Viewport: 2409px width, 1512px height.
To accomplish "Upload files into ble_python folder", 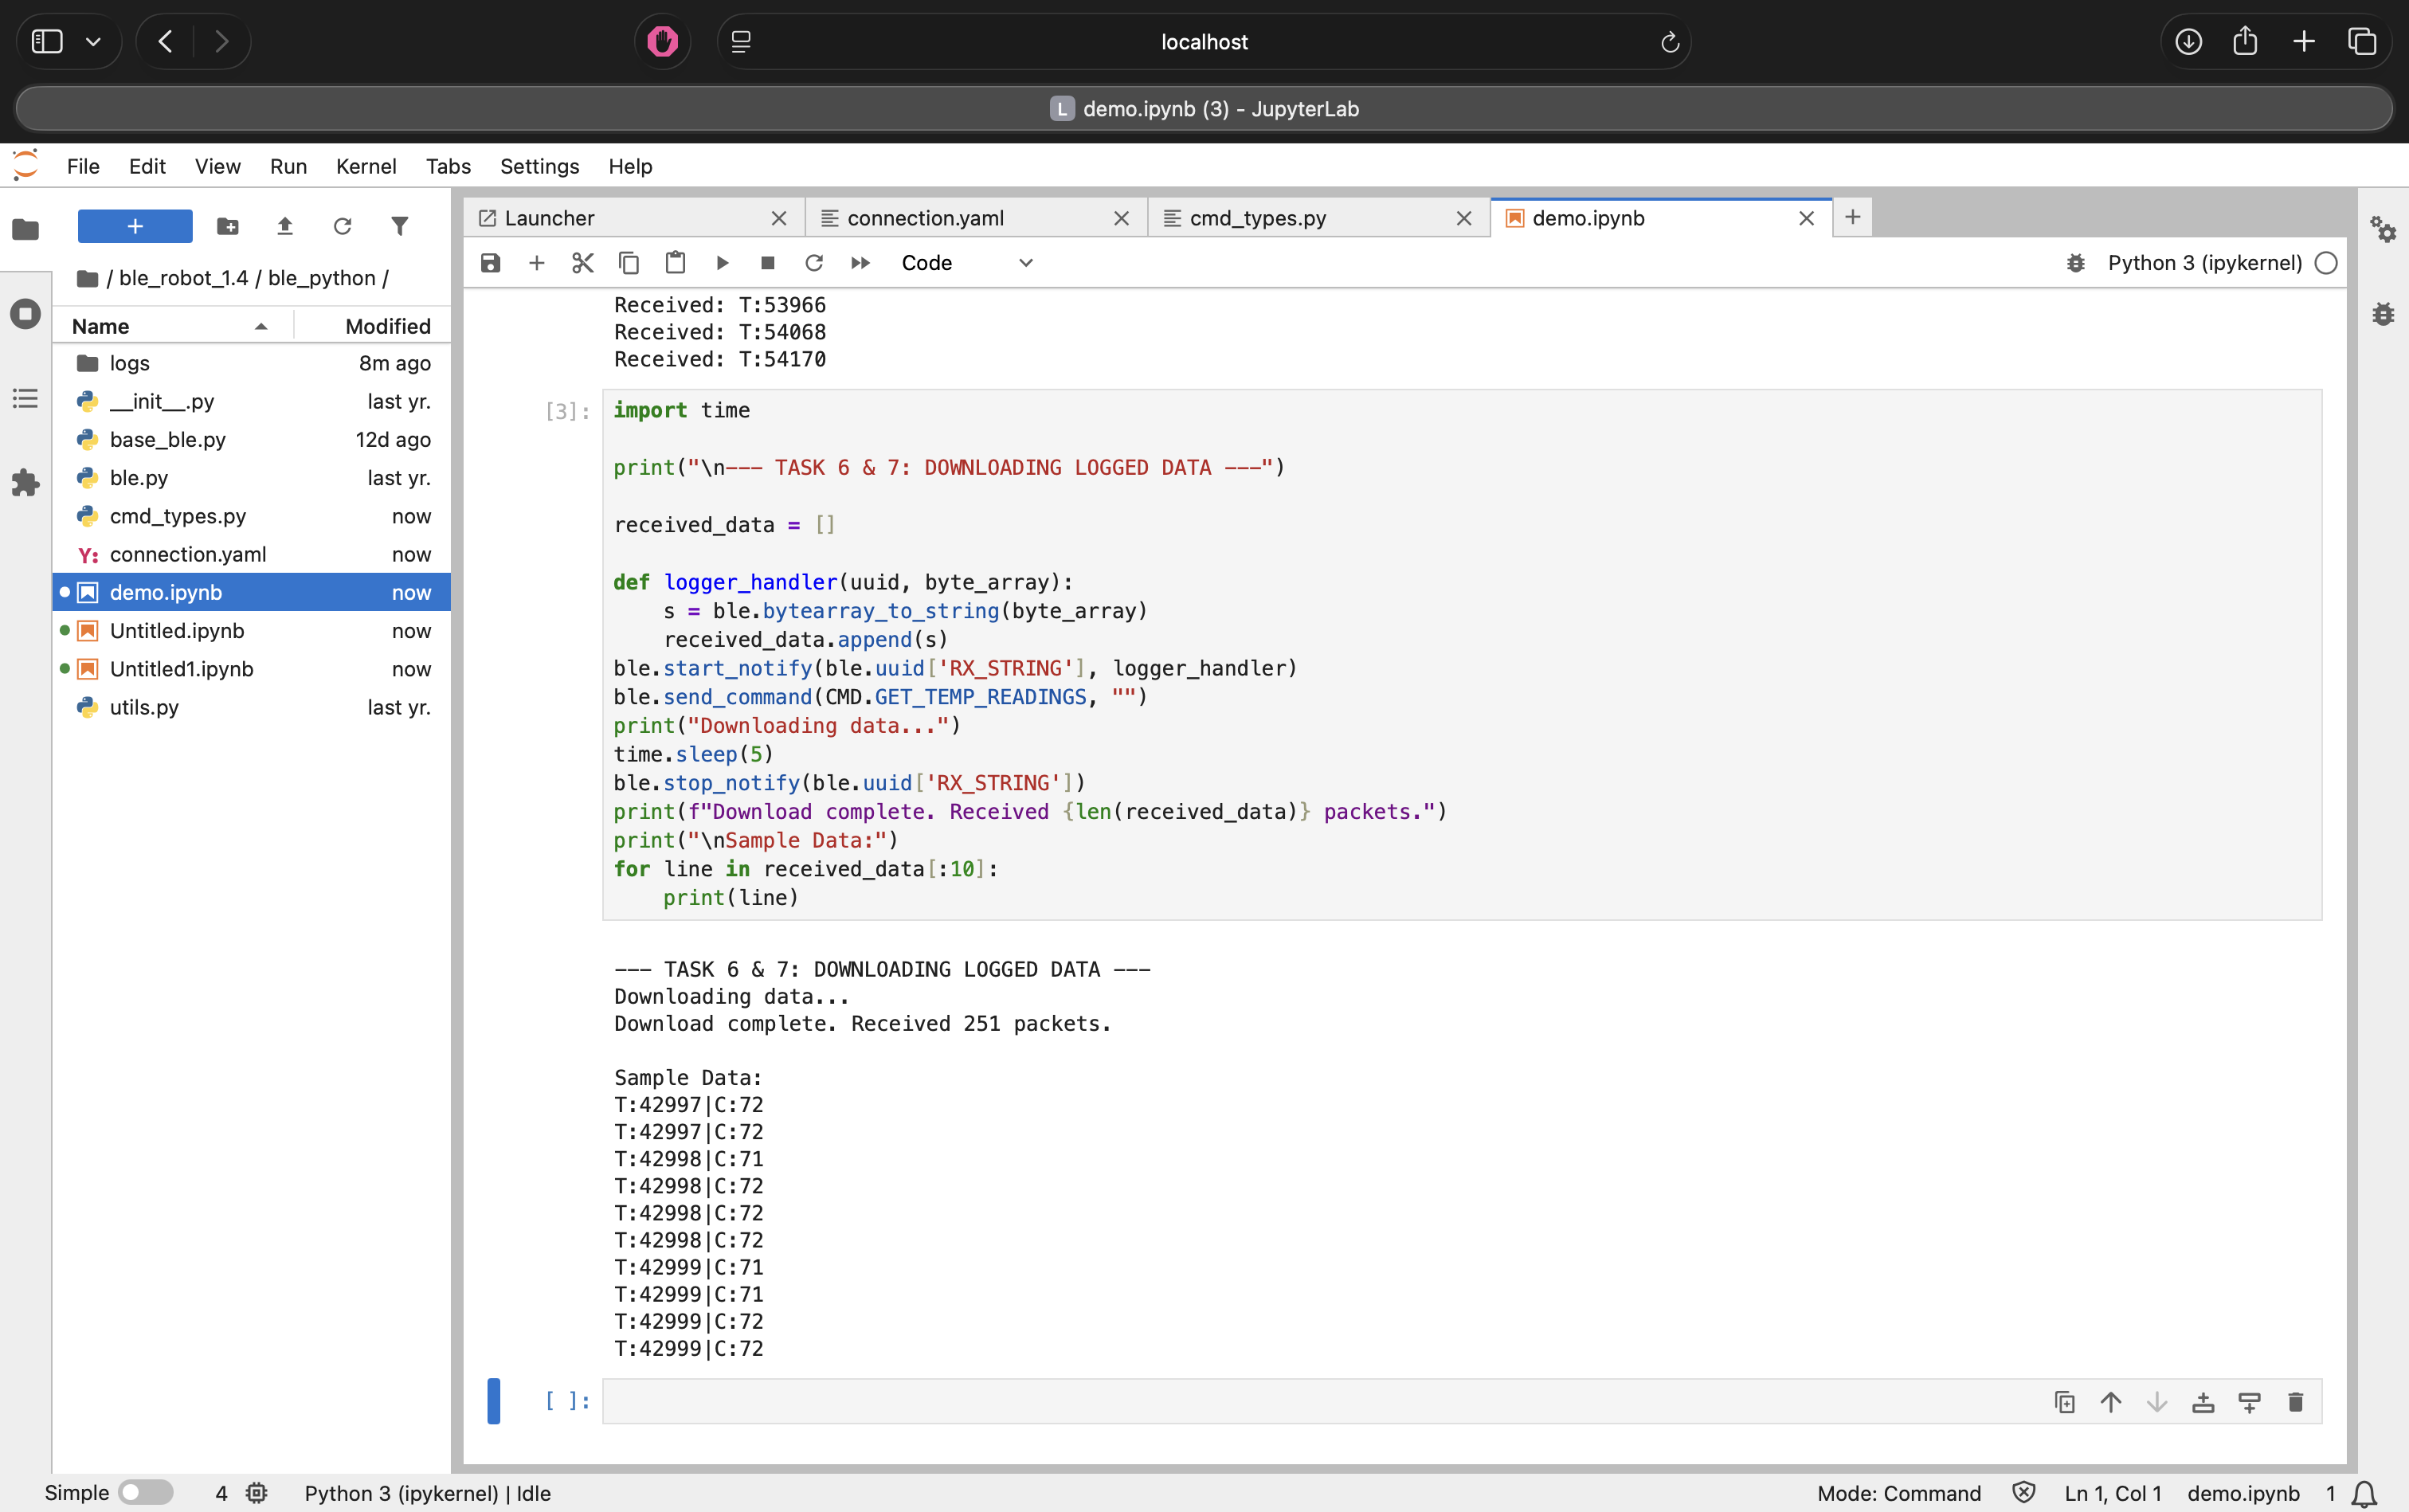I will pyautogui.click(x=285, y=226).
